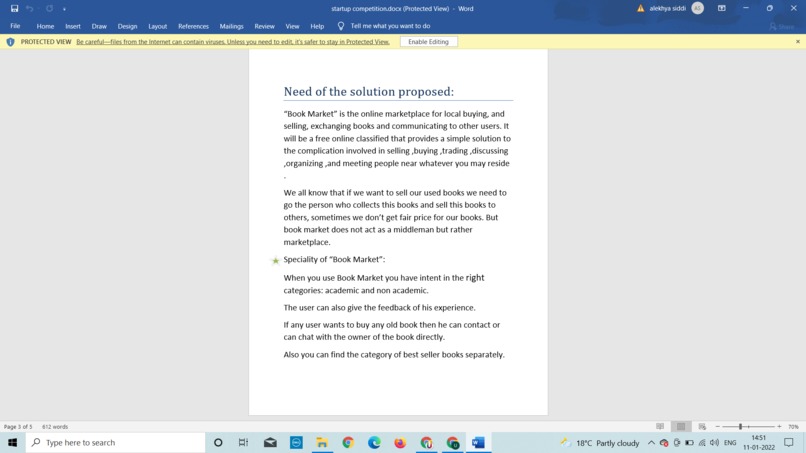Open the Insert tab
Screen dimensions: 806x453
point(72,26)
